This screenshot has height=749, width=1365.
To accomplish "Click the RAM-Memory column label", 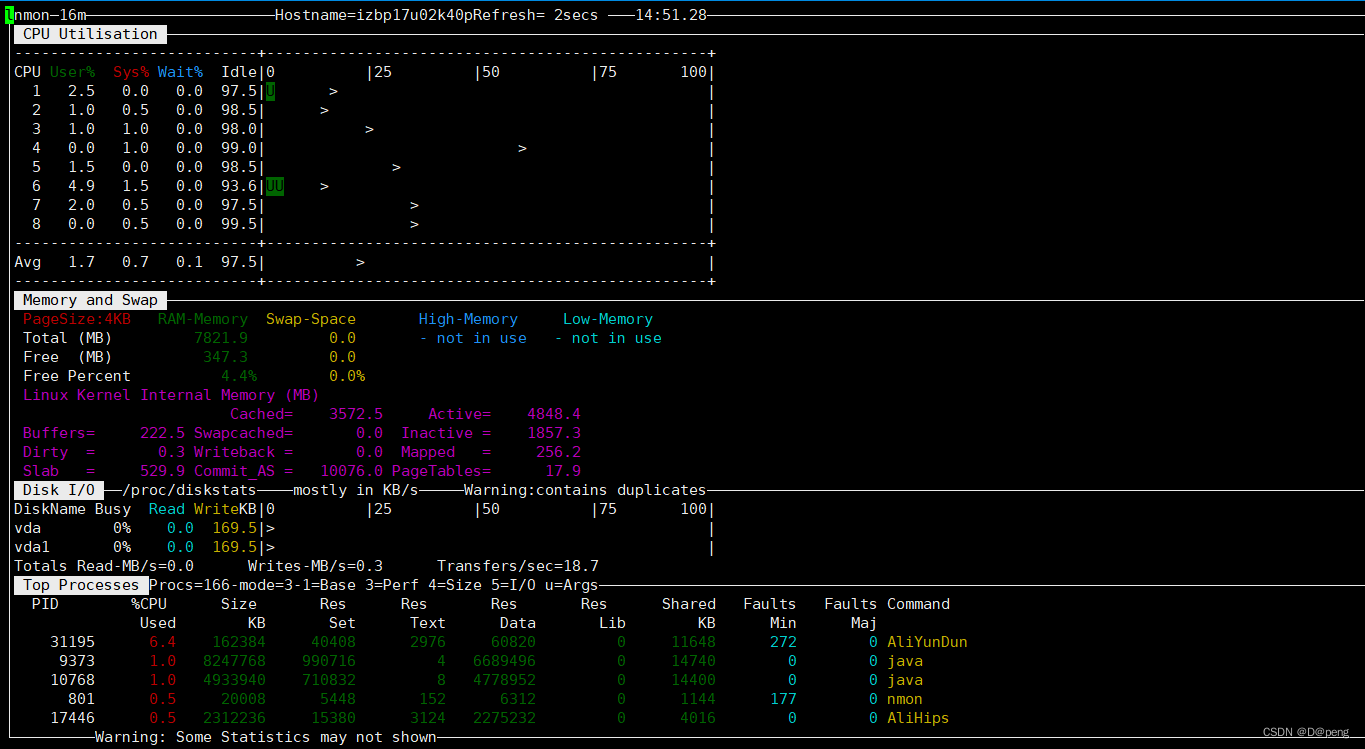I will click(203, 319).
